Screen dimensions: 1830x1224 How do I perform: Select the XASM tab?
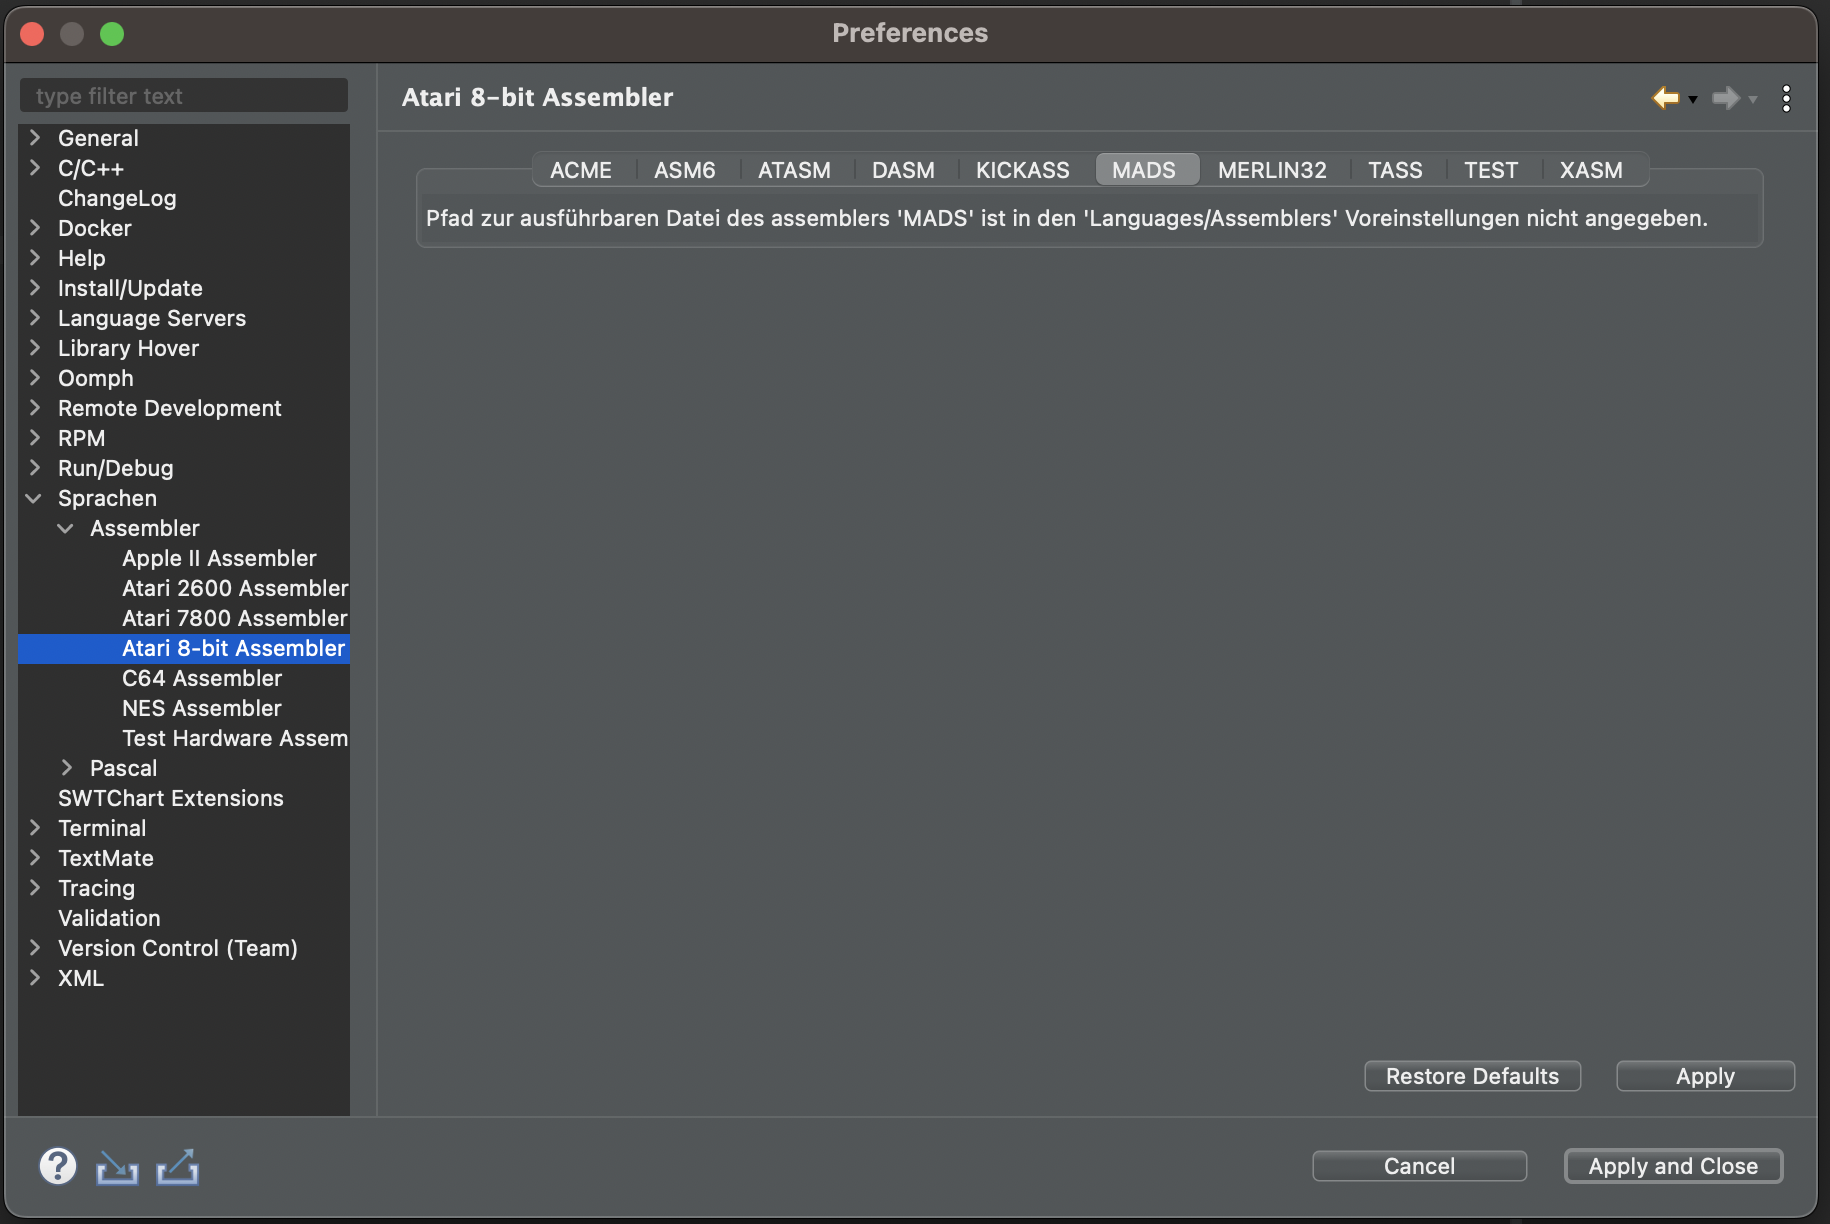point(1590,170)
